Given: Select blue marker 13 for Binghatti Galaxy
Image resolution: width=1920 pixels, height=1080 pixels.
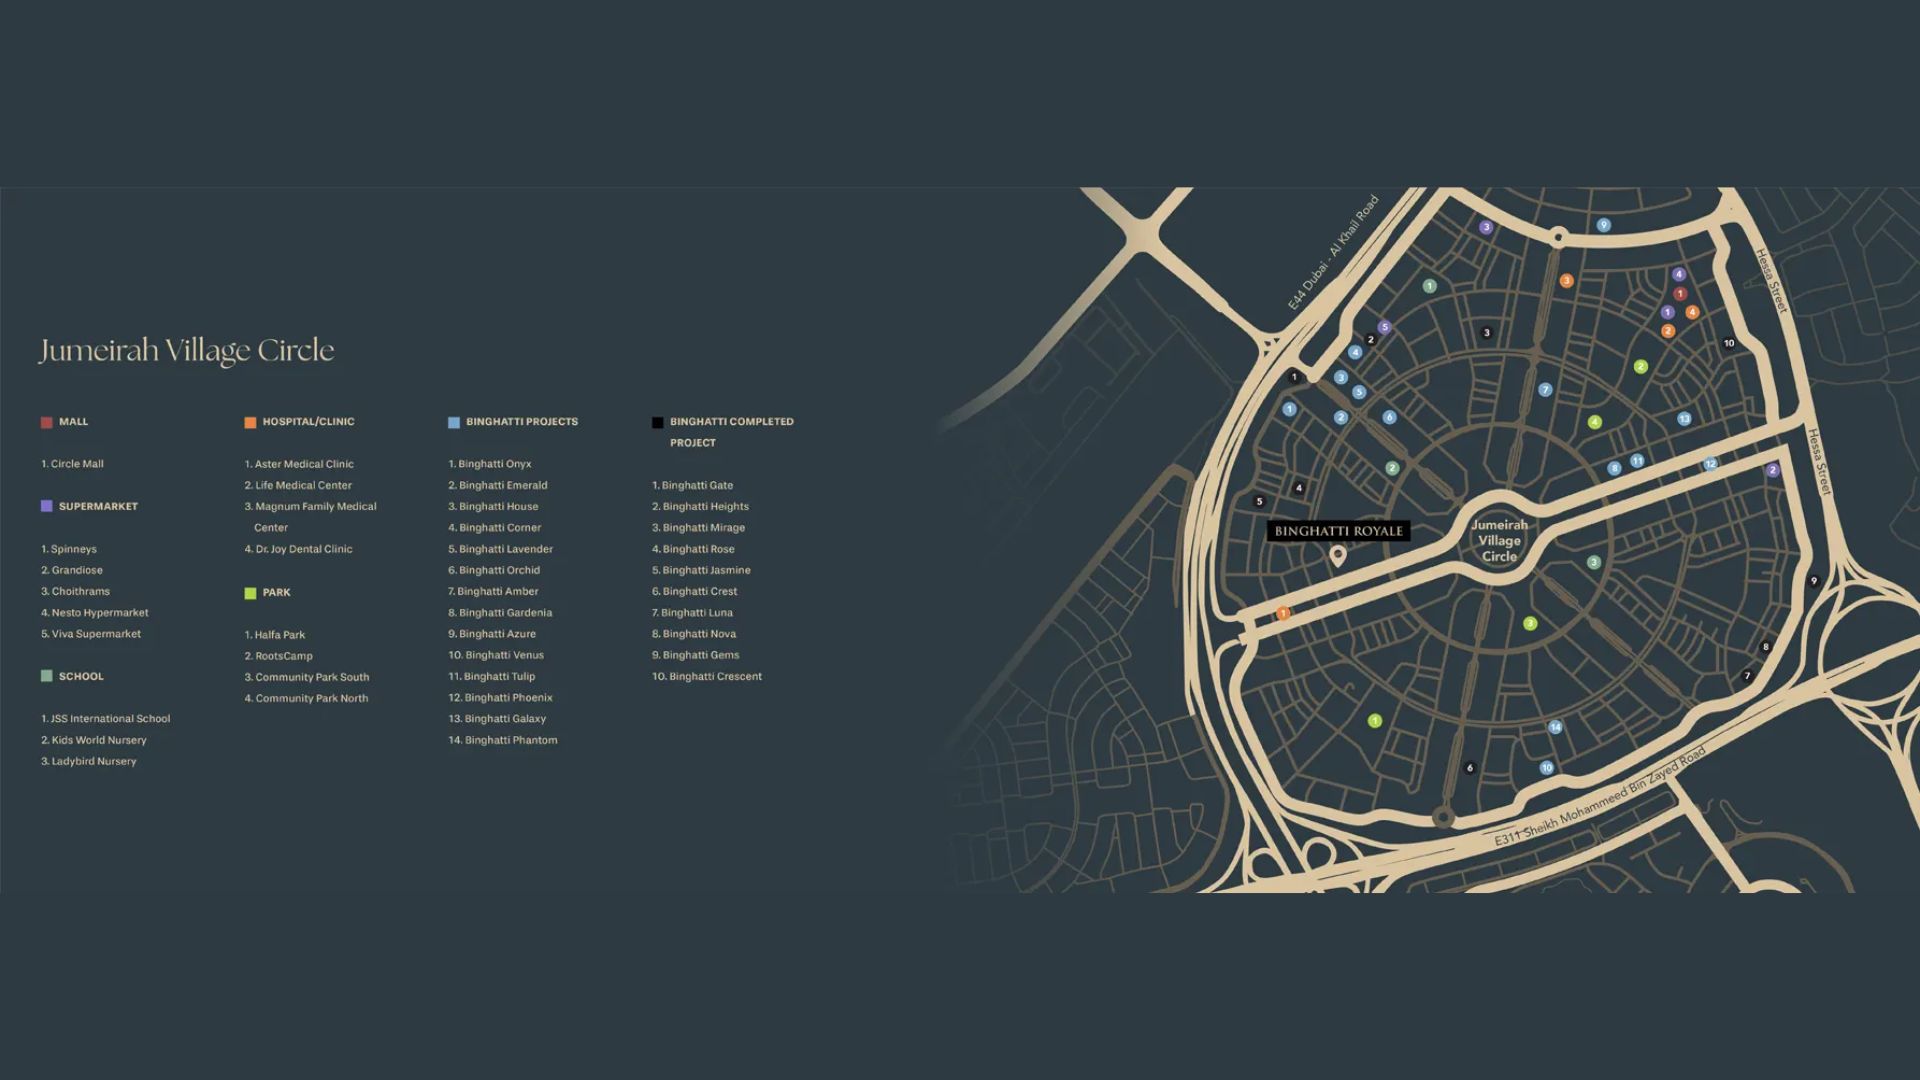Looking at the screenshot, I should (x=1684, y=419).
